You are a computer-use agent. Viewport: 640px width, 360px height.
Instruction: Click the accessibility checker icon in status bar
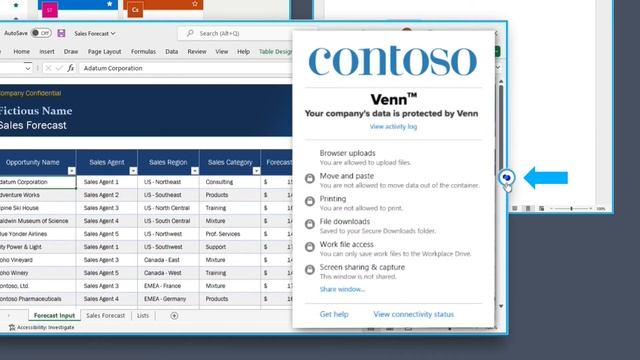click(12, 327)
